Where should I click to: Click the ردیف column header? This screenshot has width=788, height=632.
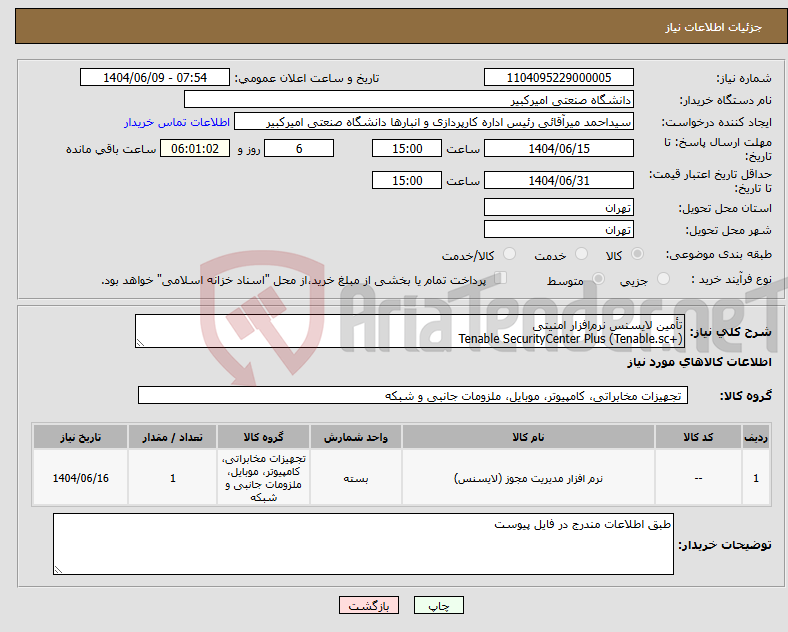(x=756, y=437)
